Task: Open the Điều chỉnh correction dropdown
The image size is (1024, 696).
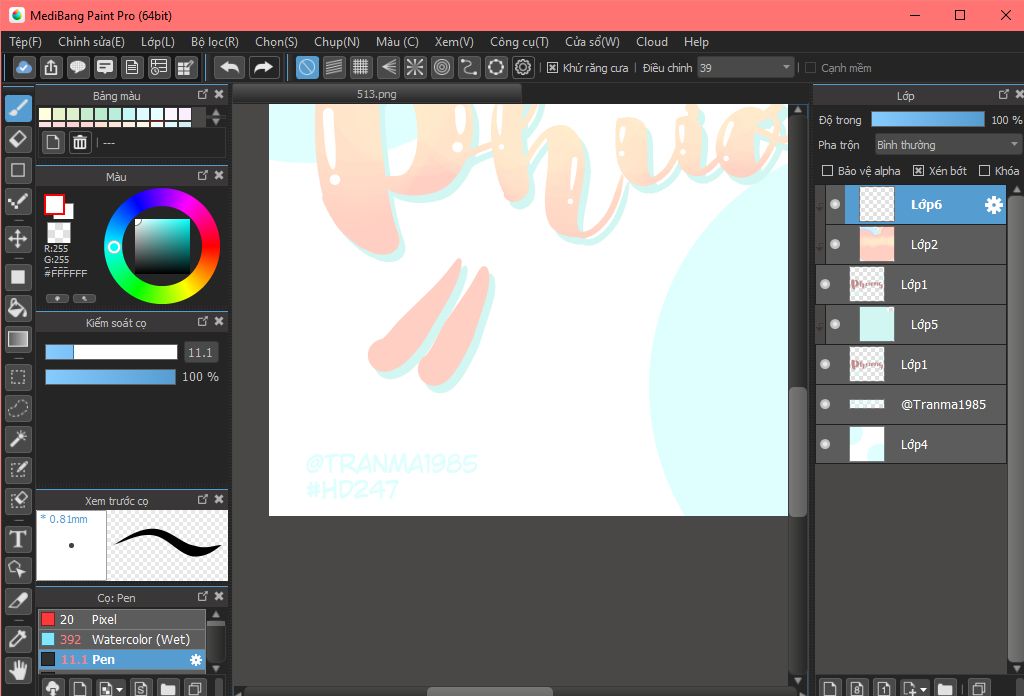Action: [x=745, y=68]
